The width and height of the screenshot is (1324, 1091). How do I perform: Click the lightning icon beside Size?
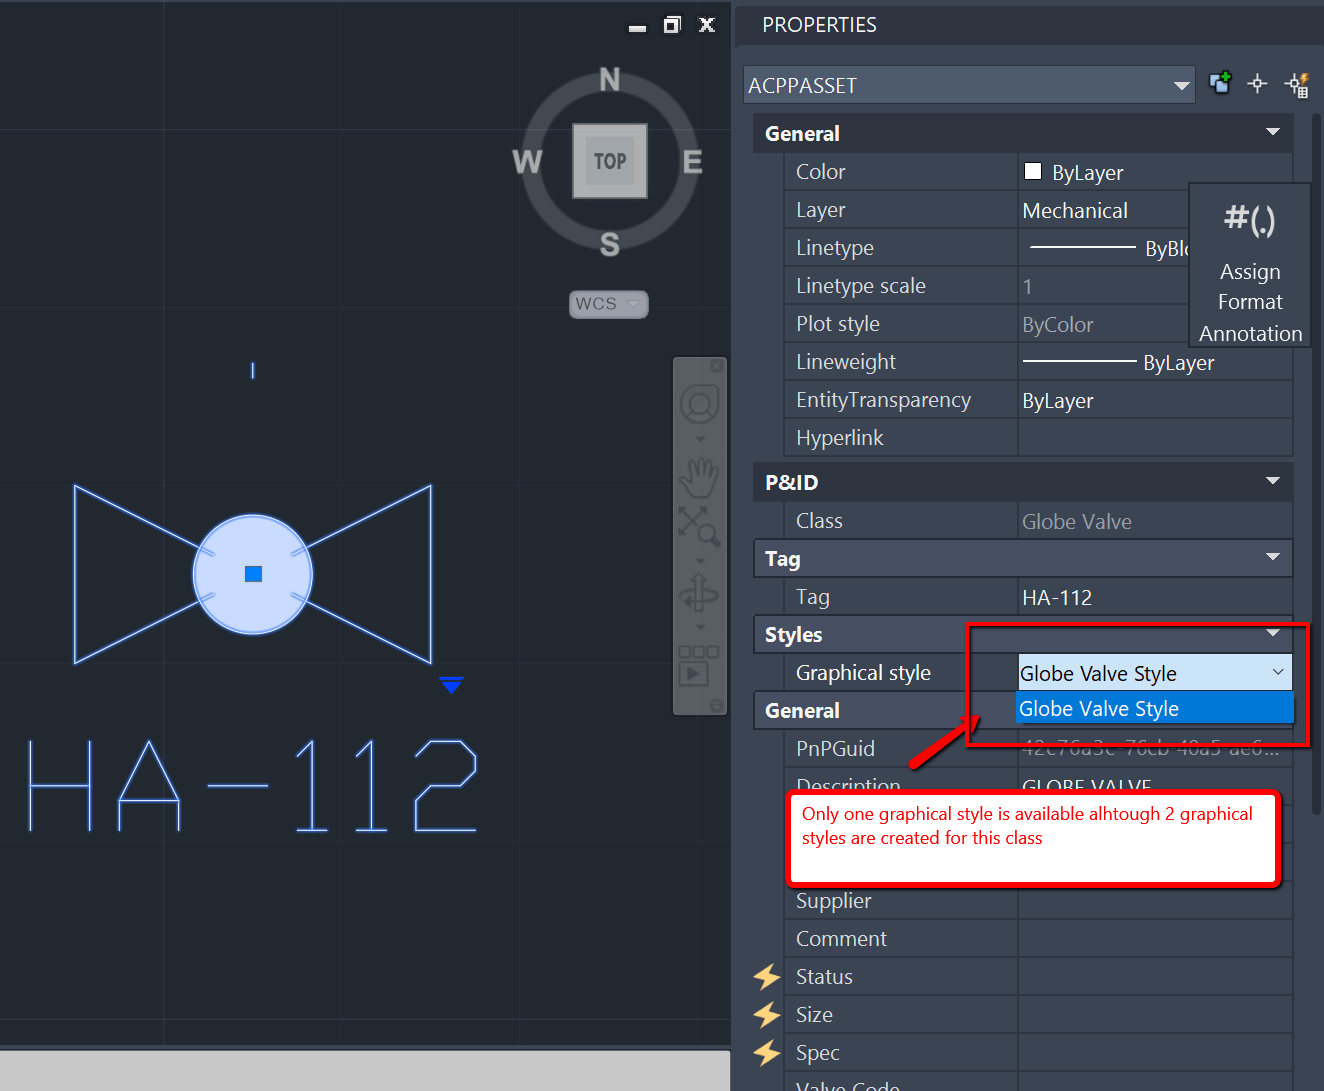[x=767, y=1014]
